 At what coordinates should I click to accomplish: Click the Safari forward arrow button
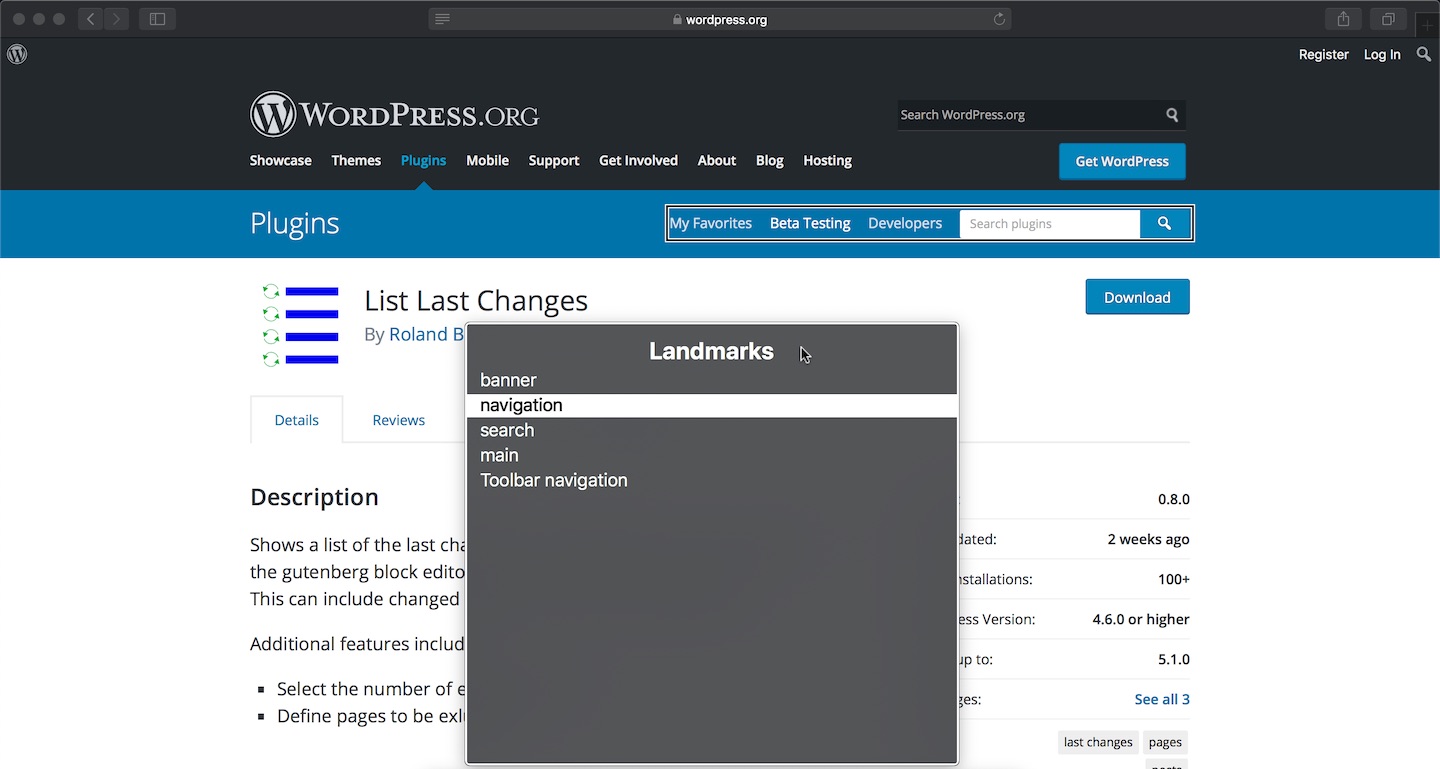tap(116, 19)
